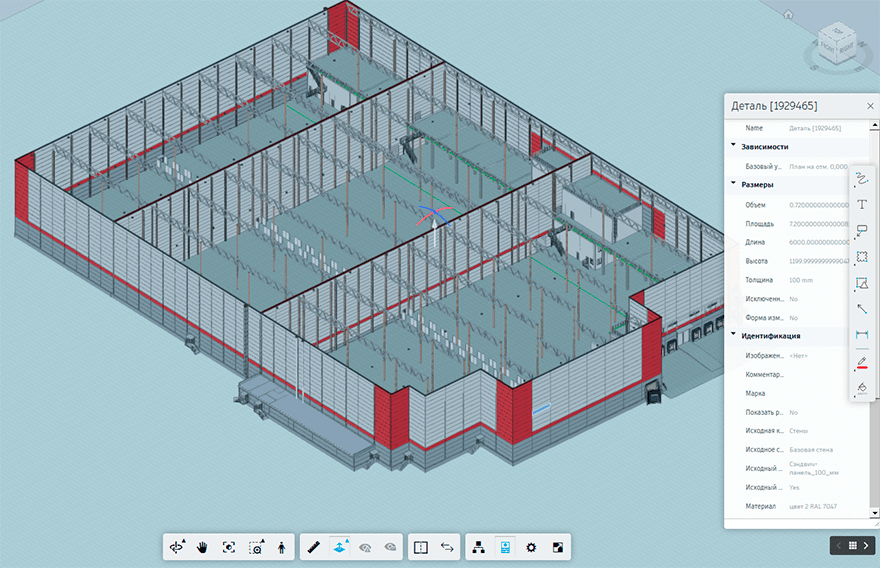Go to next sheet arrow
Image resolution: width=880 pixels, height=568 pixels.
pos(866,546)
